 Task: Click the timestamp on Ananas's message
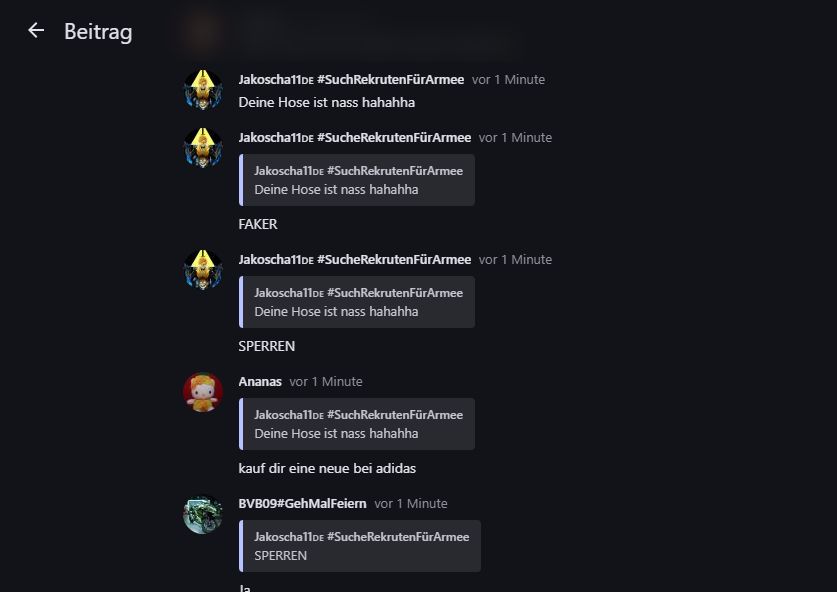(326, 382)
